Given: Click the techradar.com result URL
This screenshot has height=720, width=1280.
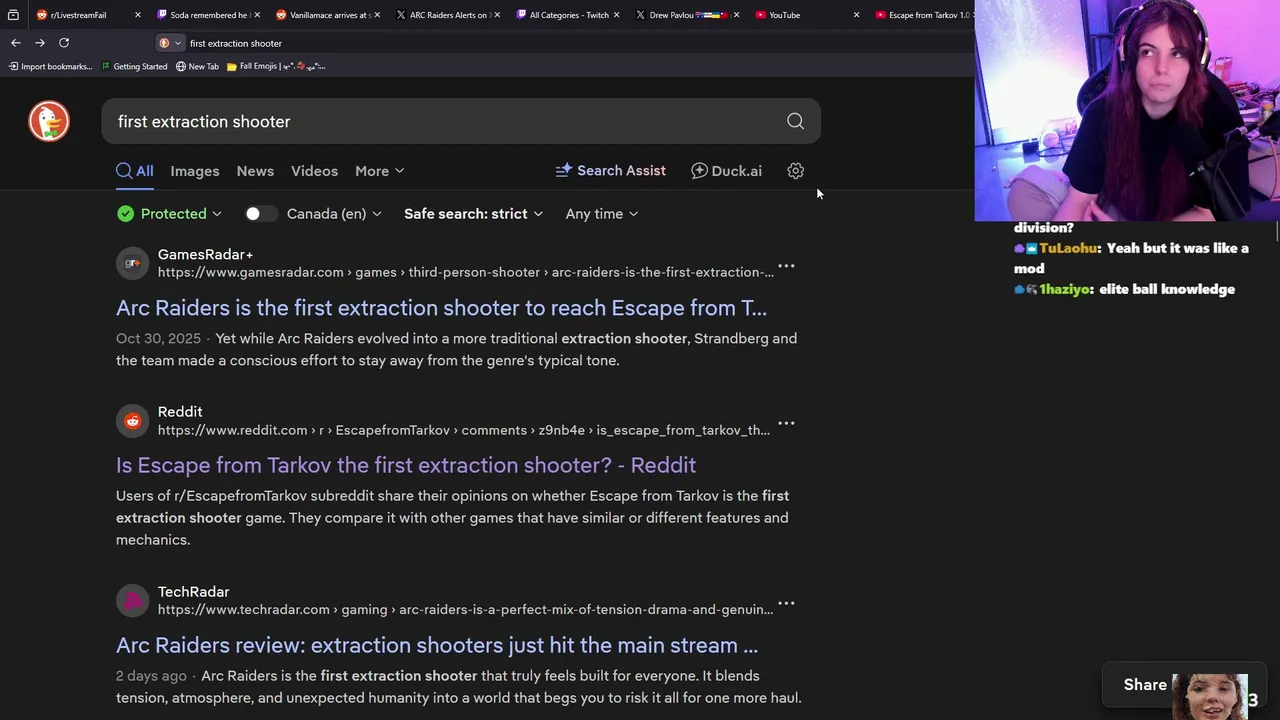Looking at the screenshot, I should (465, 609).
